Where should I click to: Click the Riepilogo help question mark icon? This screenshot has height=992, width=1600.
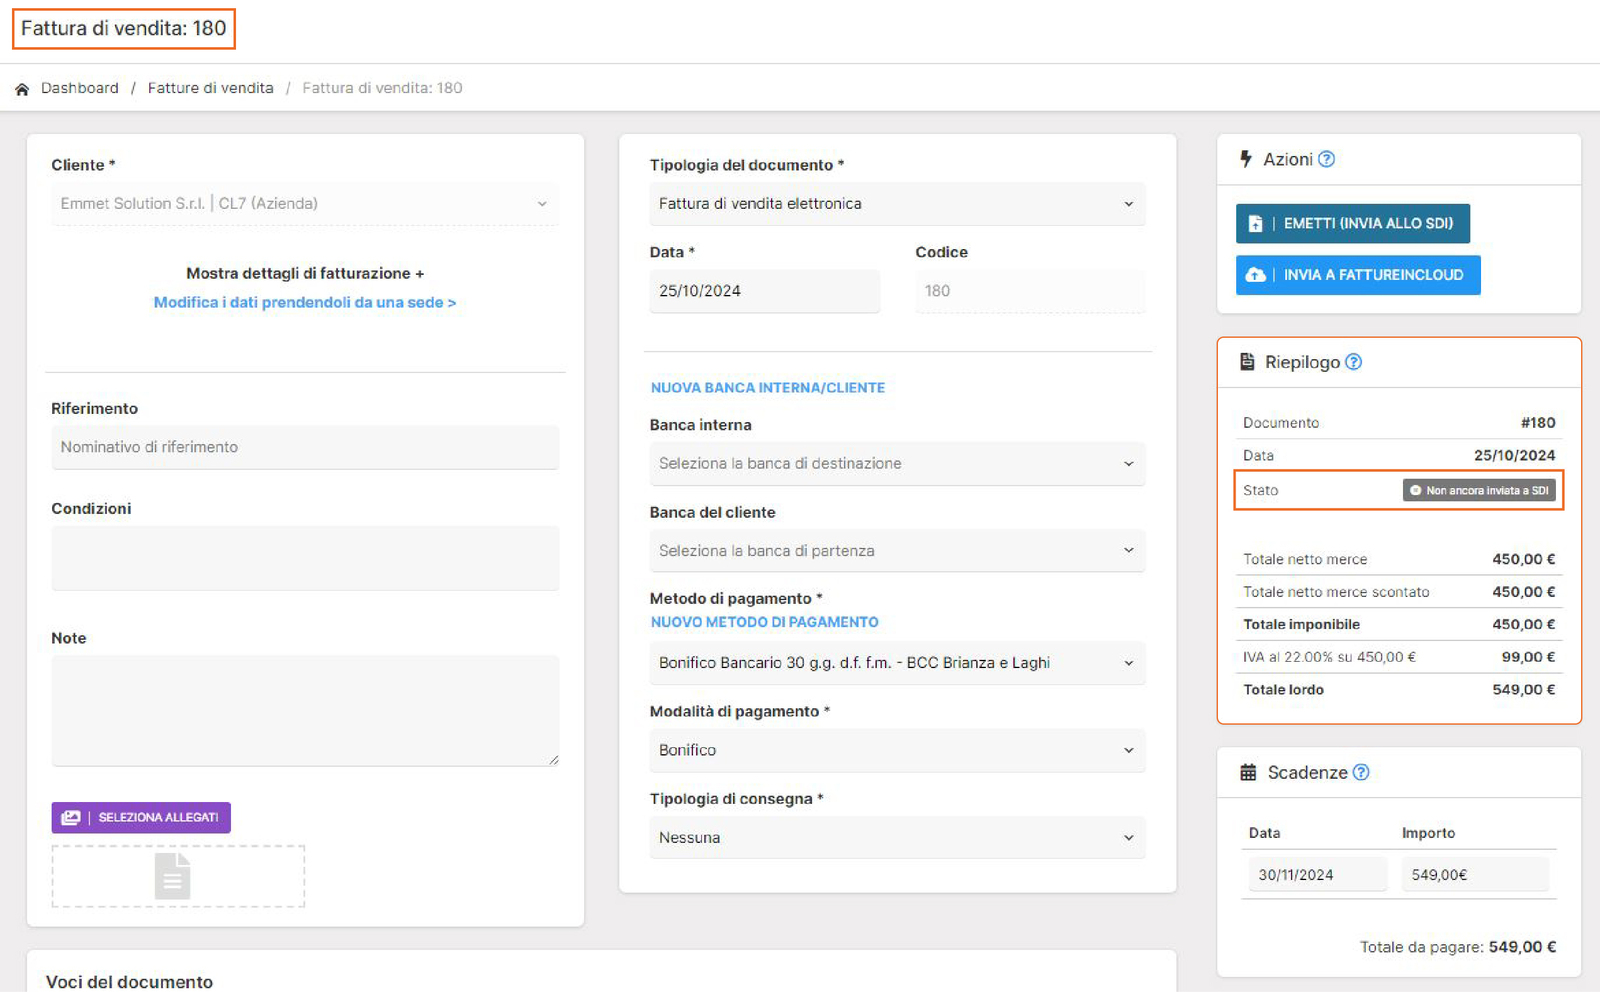[x=1353, y=362]
